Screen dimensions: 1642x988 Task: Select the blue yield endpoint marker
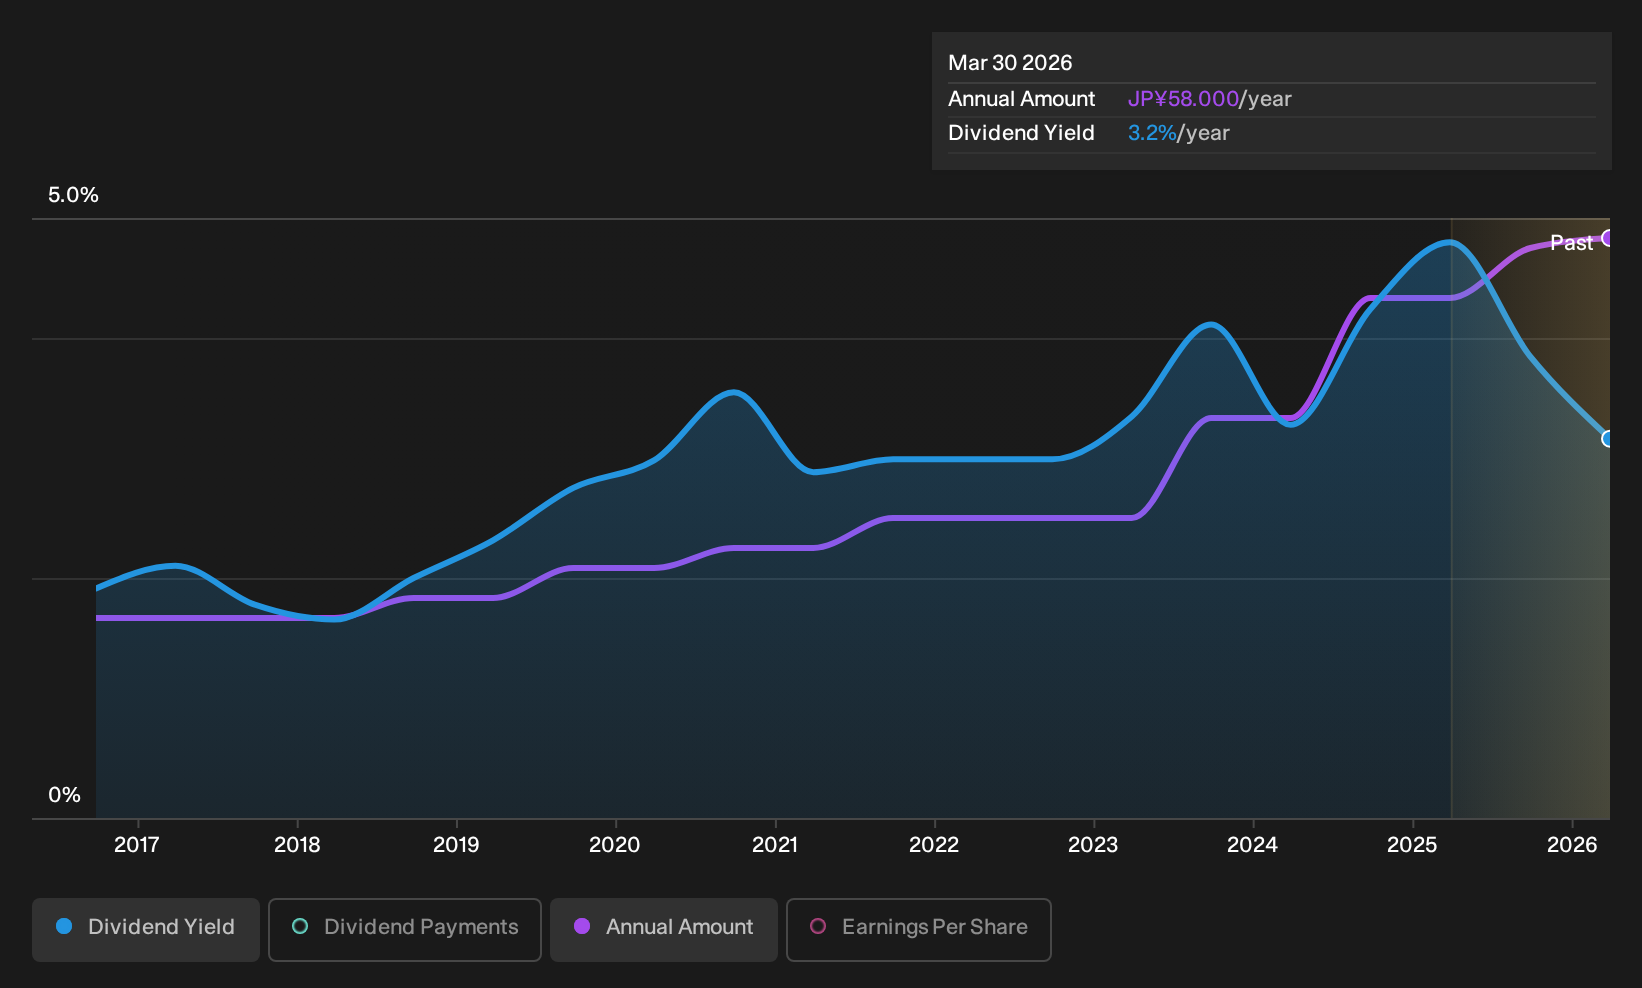(1608, 439)
